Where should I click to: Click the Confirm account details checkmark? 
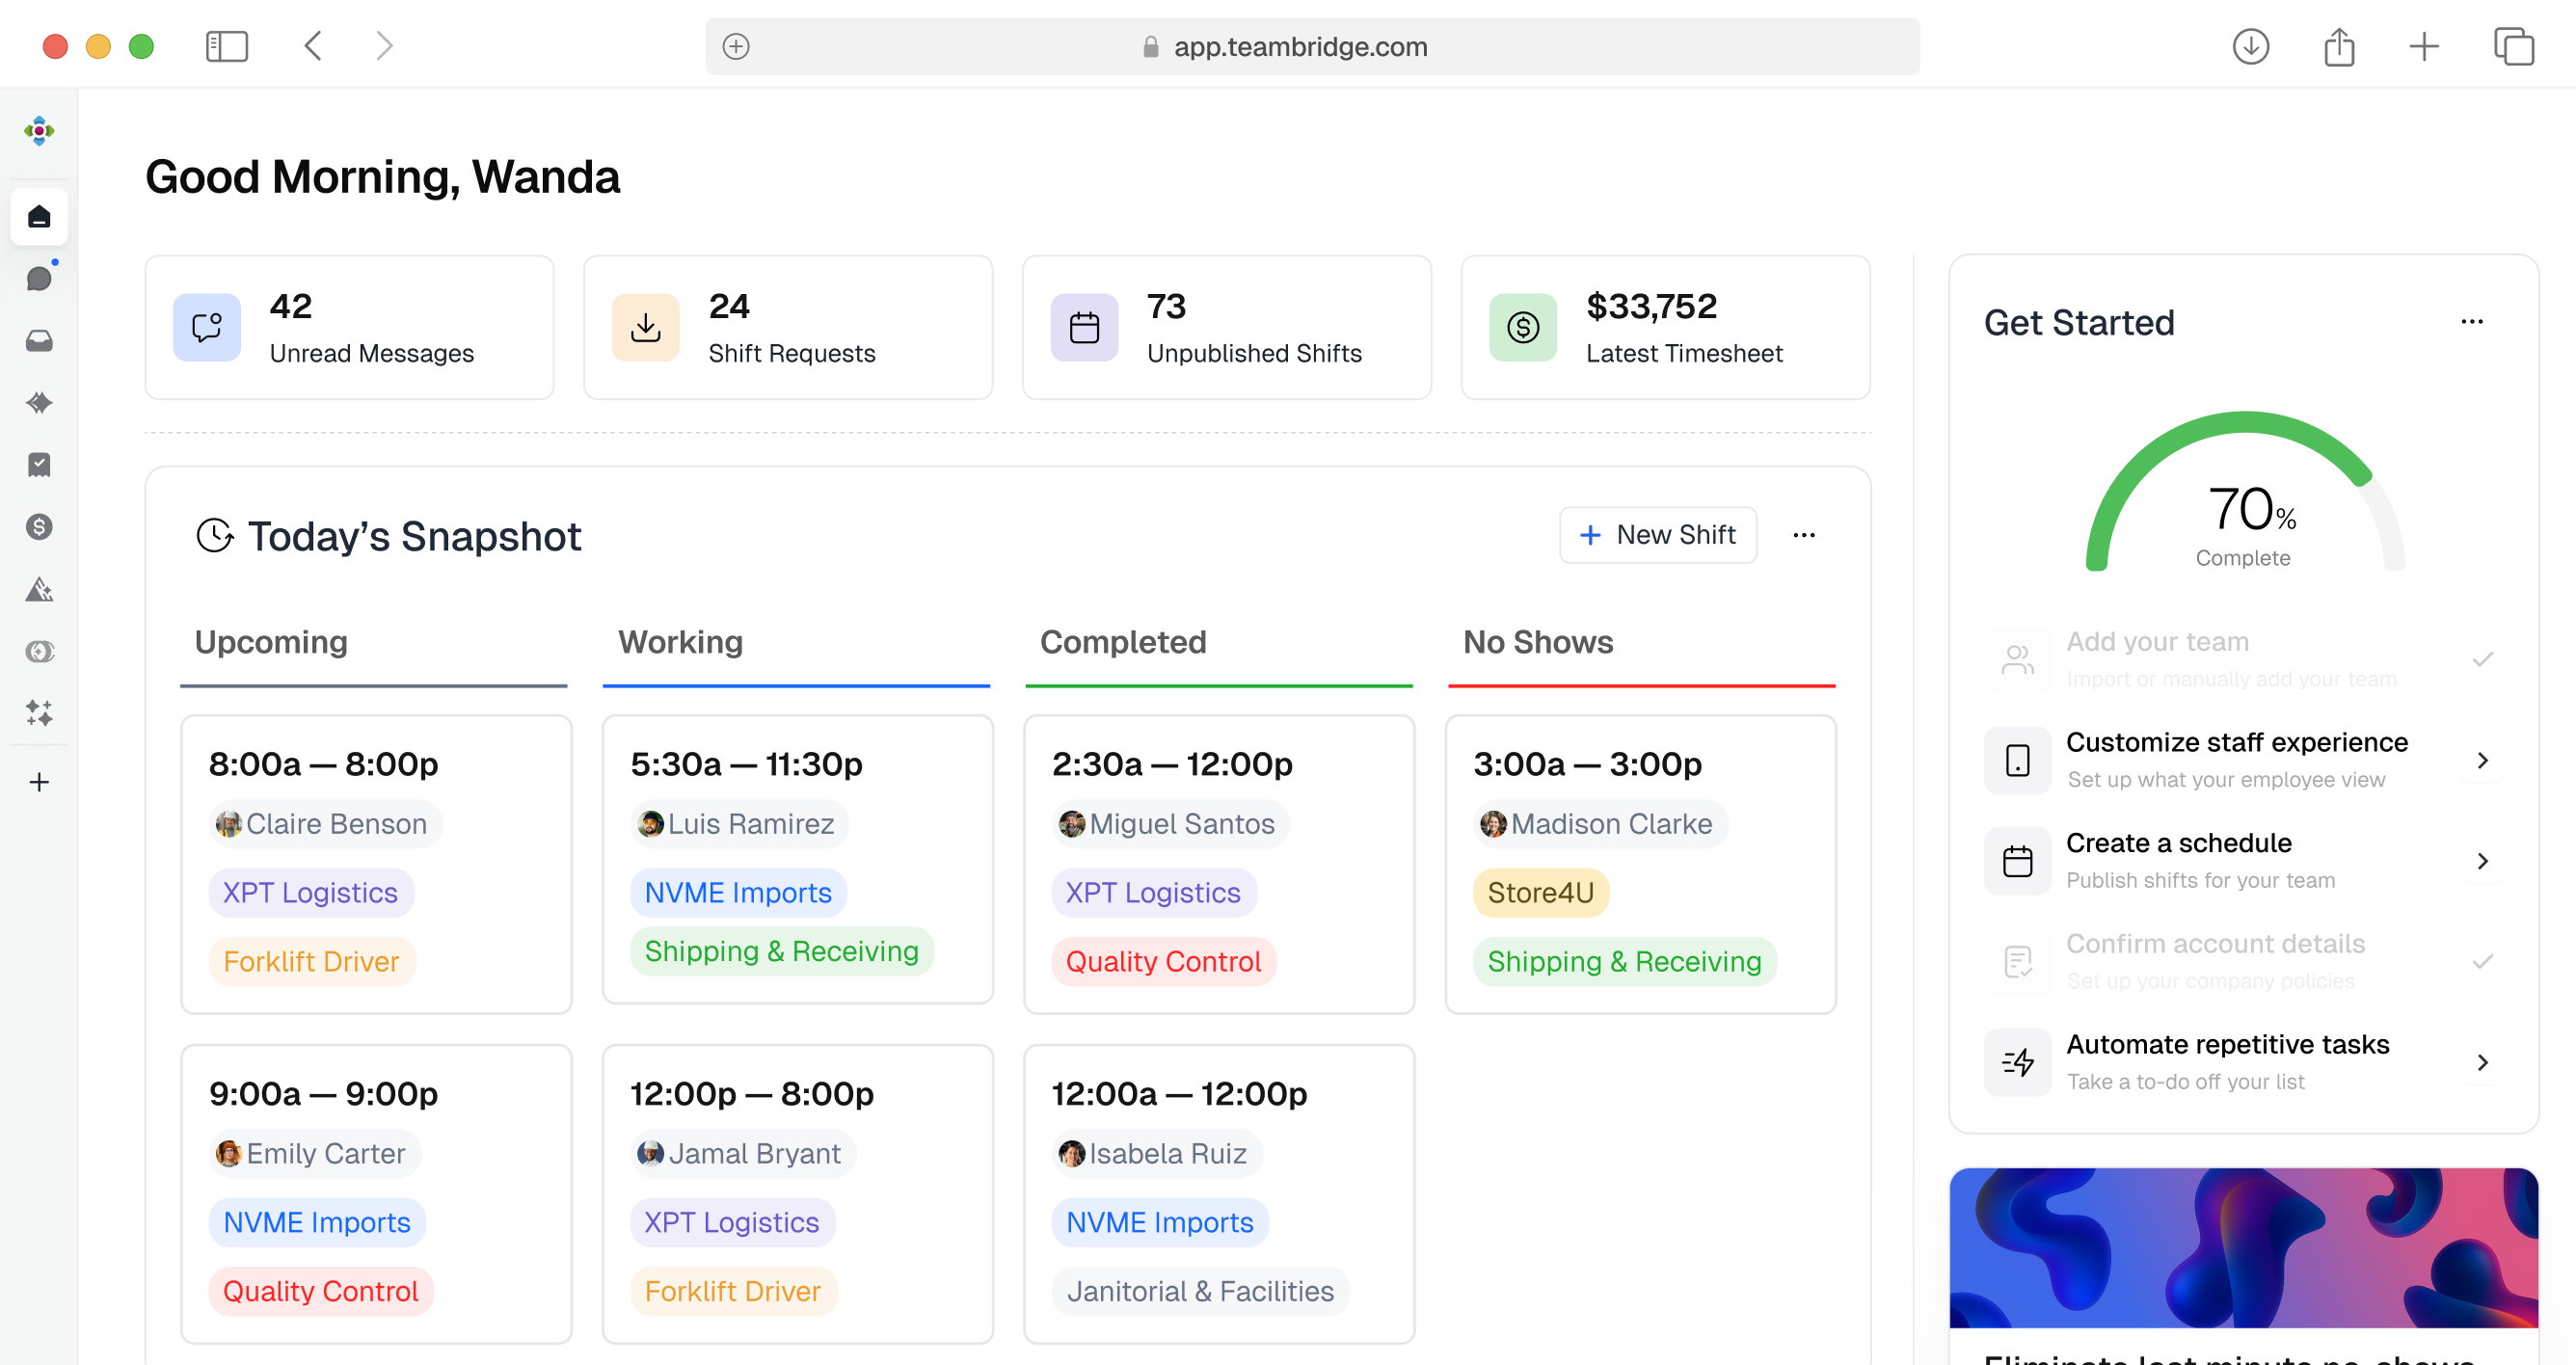click(2482, 962)
